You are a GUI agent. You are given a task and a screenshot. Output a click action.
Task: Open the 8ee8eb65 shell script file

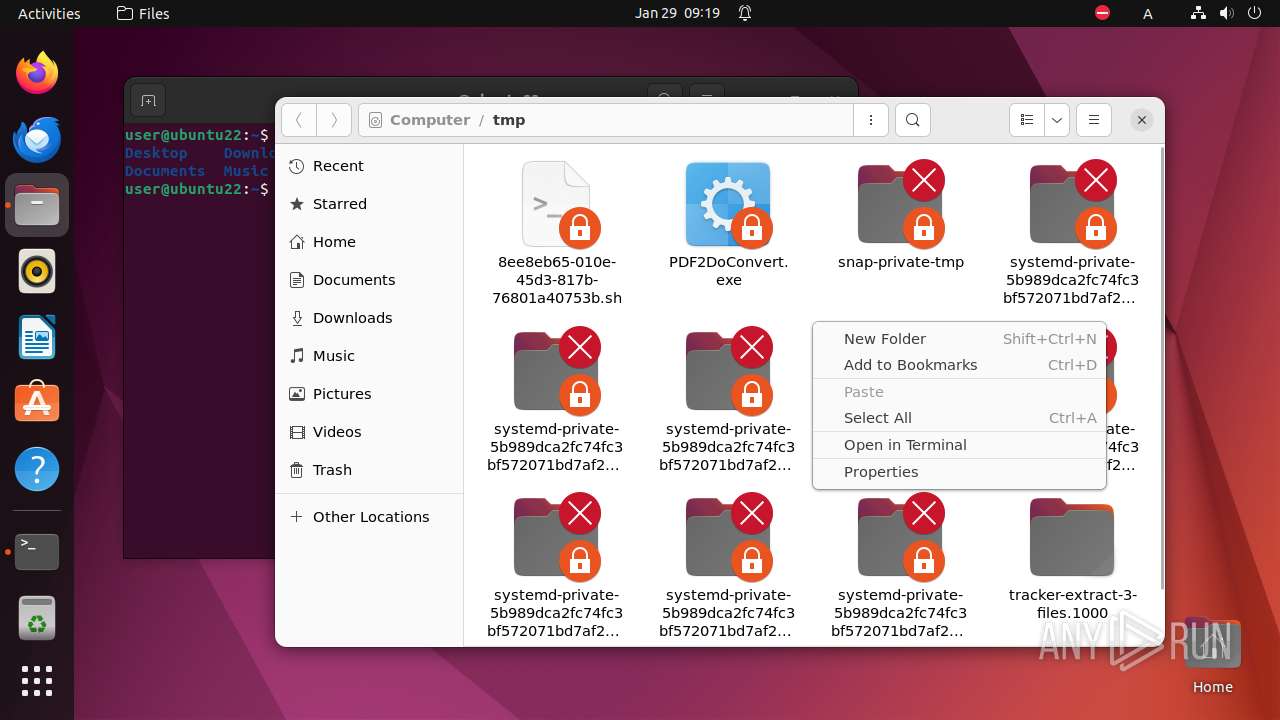tap(557, 232)
